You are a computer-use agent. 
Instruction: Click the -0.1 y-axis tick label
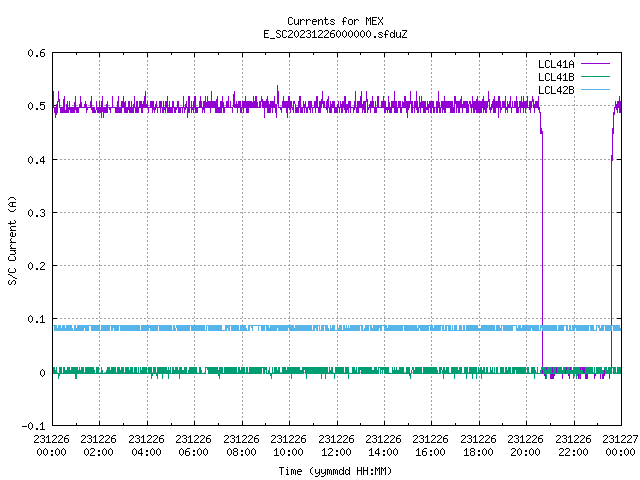click(33, 426)
